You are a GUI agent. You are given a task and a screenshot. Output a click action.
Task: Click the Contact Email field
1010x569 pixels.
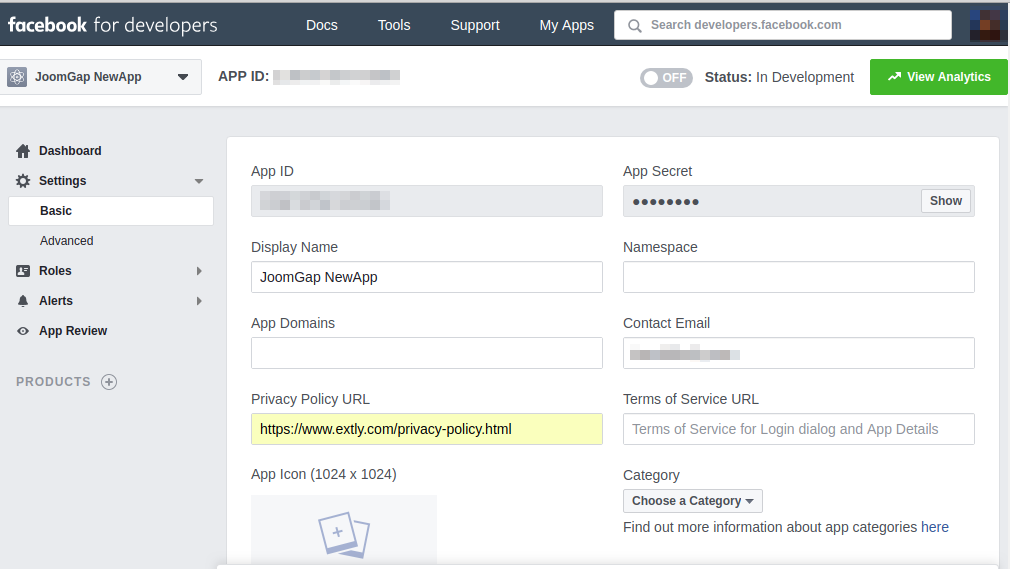799,353
